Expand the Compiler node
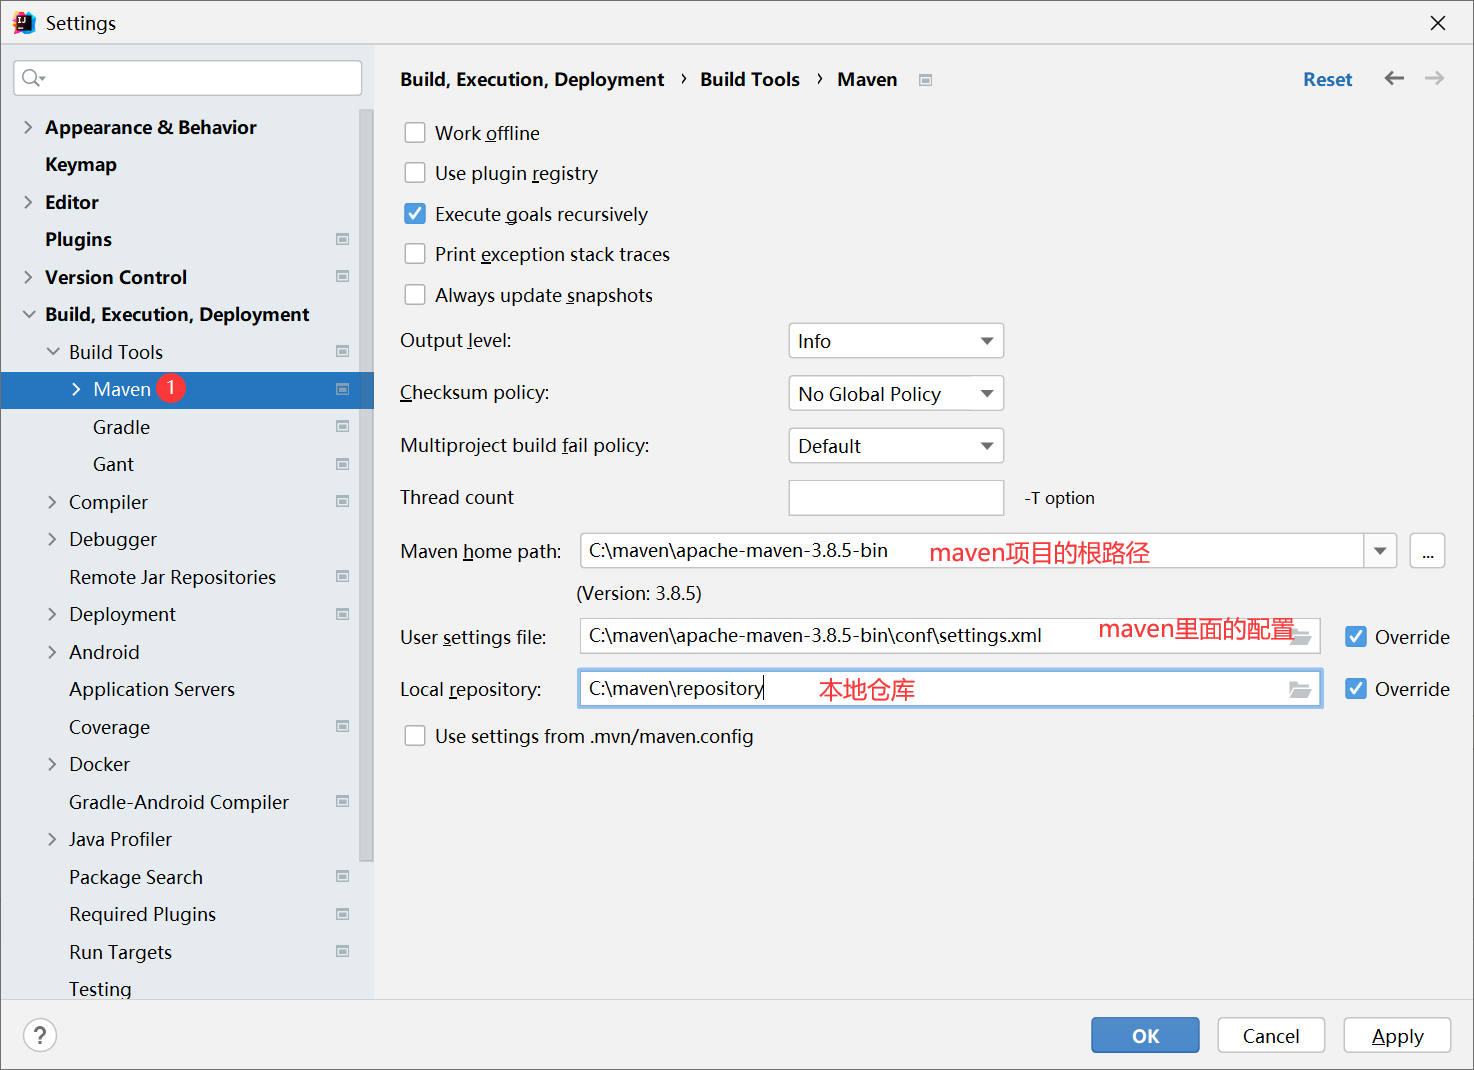1474x1070 pixels. [x=52, y=502]
